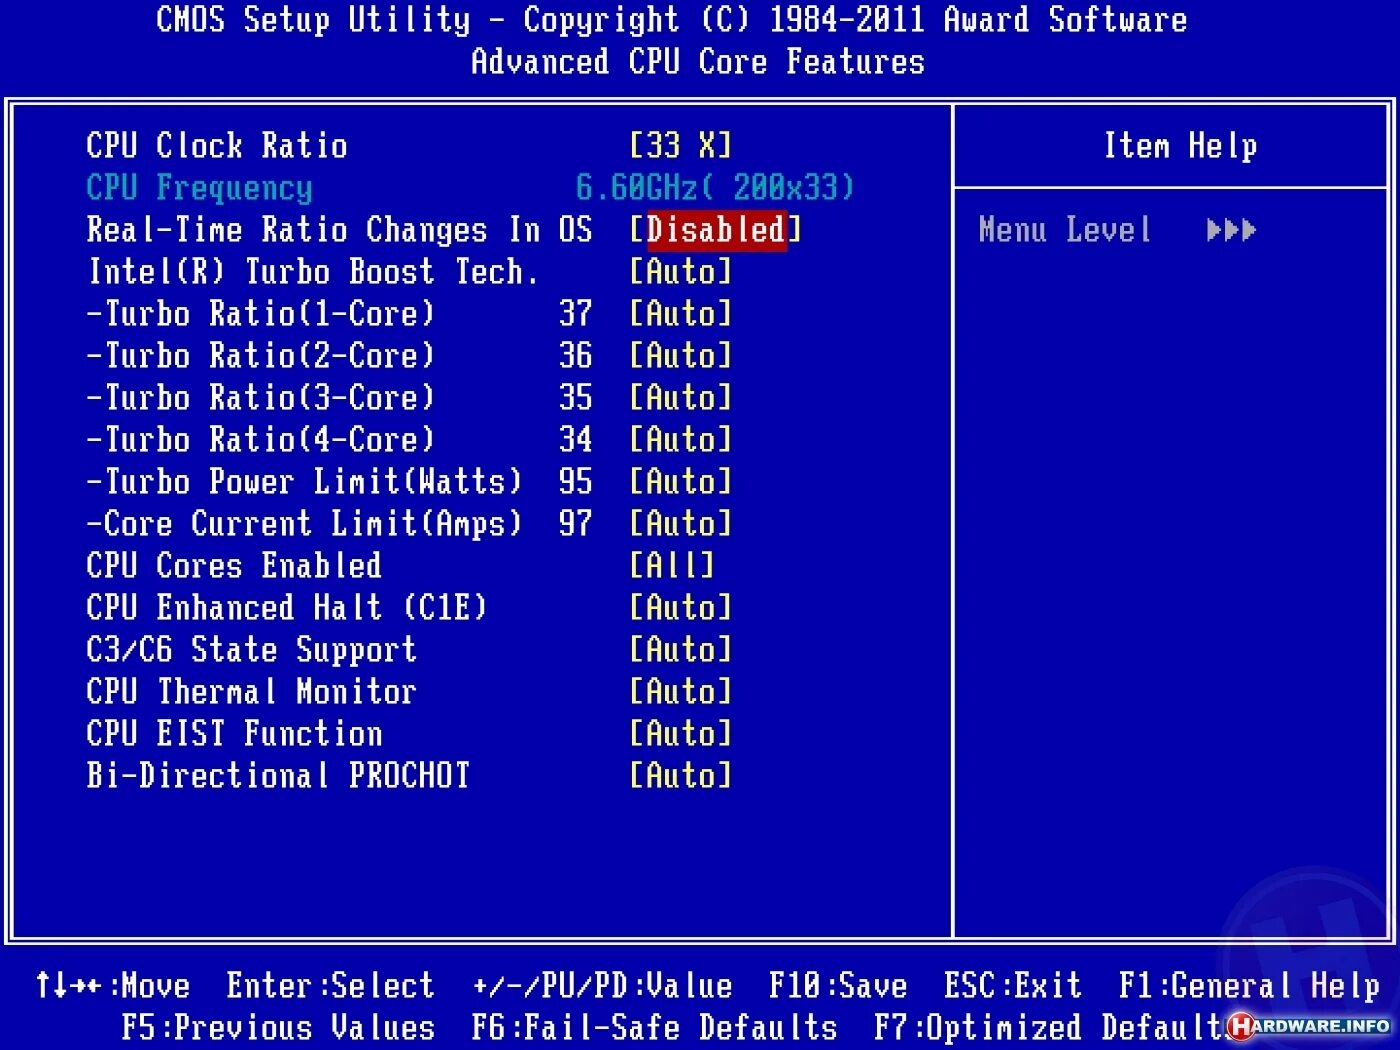Select CPU Thermal Monitor label
Screen dimensions: 1400x1050
pyautogui.click(x=251, y=692)
